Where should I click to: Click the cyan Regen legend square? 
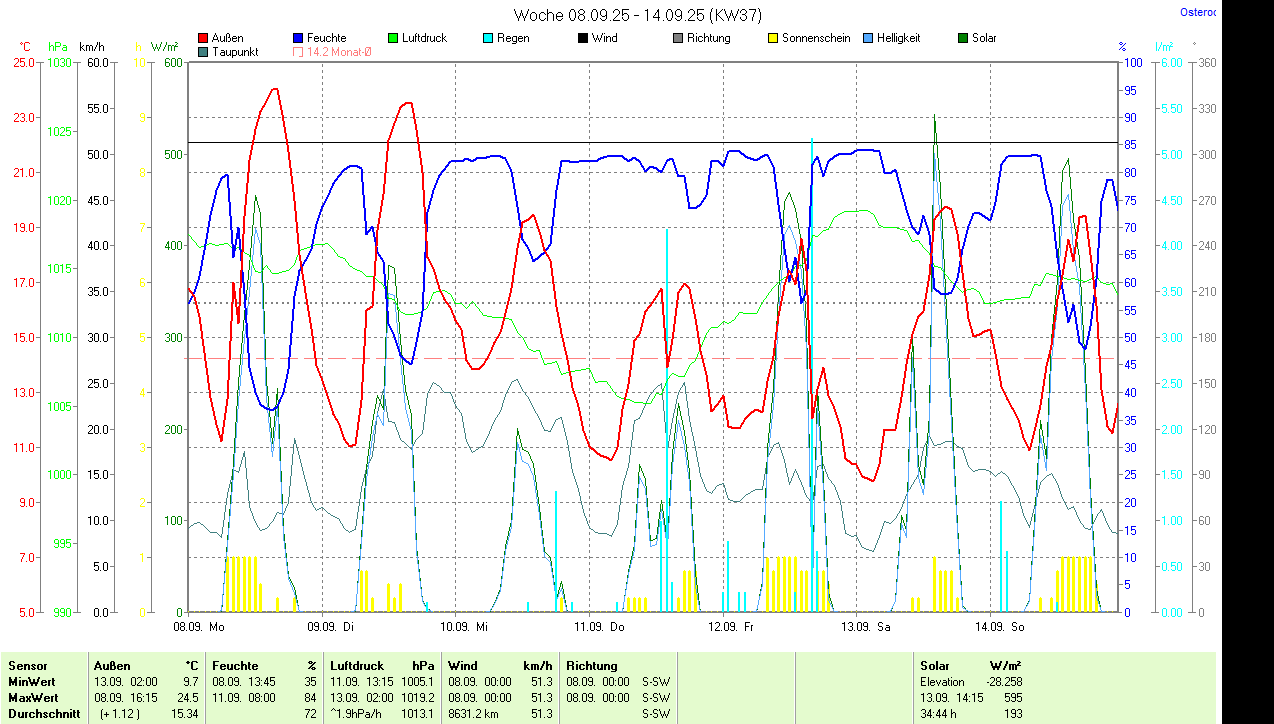pos(487,38)
